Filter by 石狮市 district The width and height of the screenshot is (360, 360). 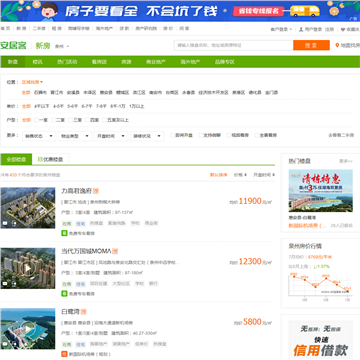click(40, 93)
